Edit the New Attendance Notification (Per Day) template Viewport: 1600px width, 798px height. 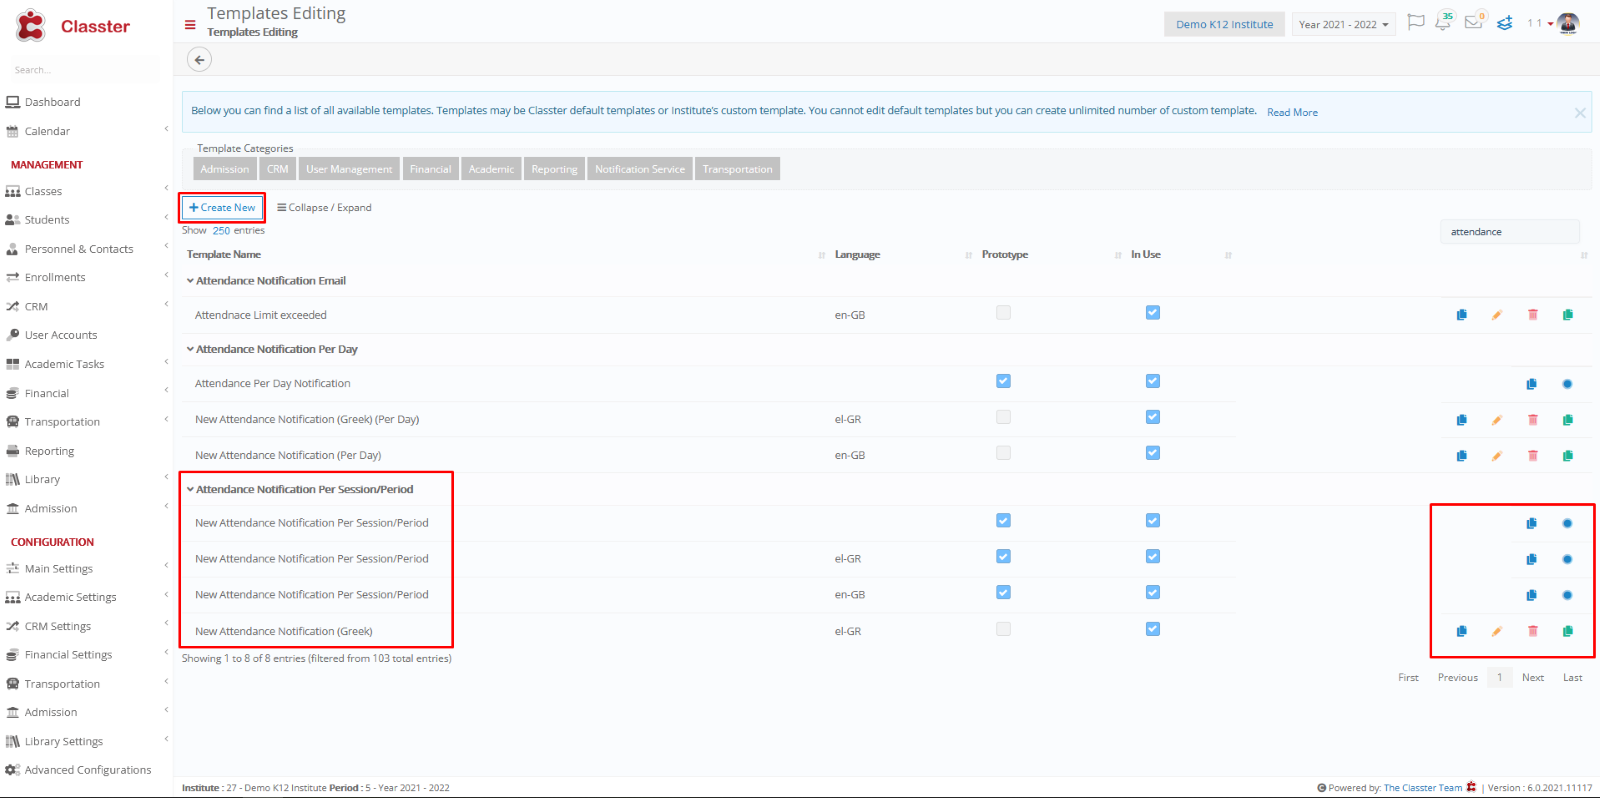(x=1497, y=456)
